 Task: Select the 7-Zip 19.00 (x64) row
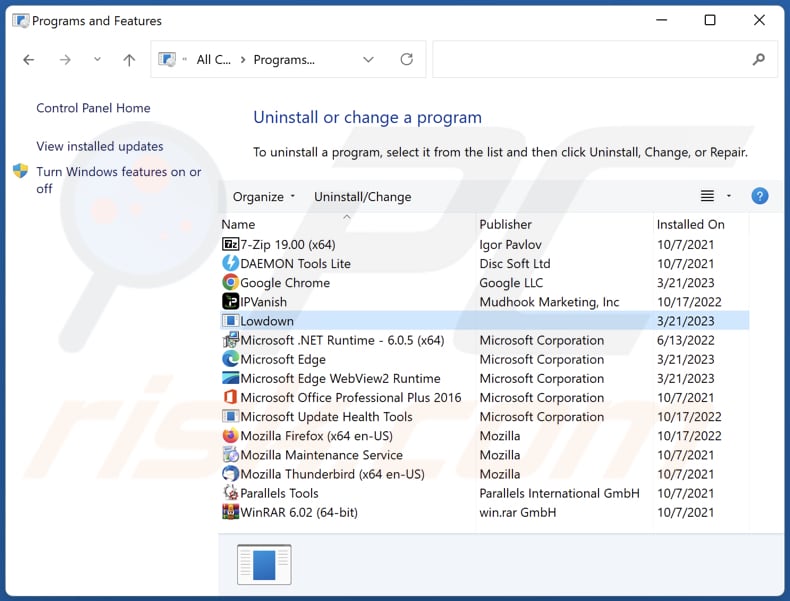485,244
